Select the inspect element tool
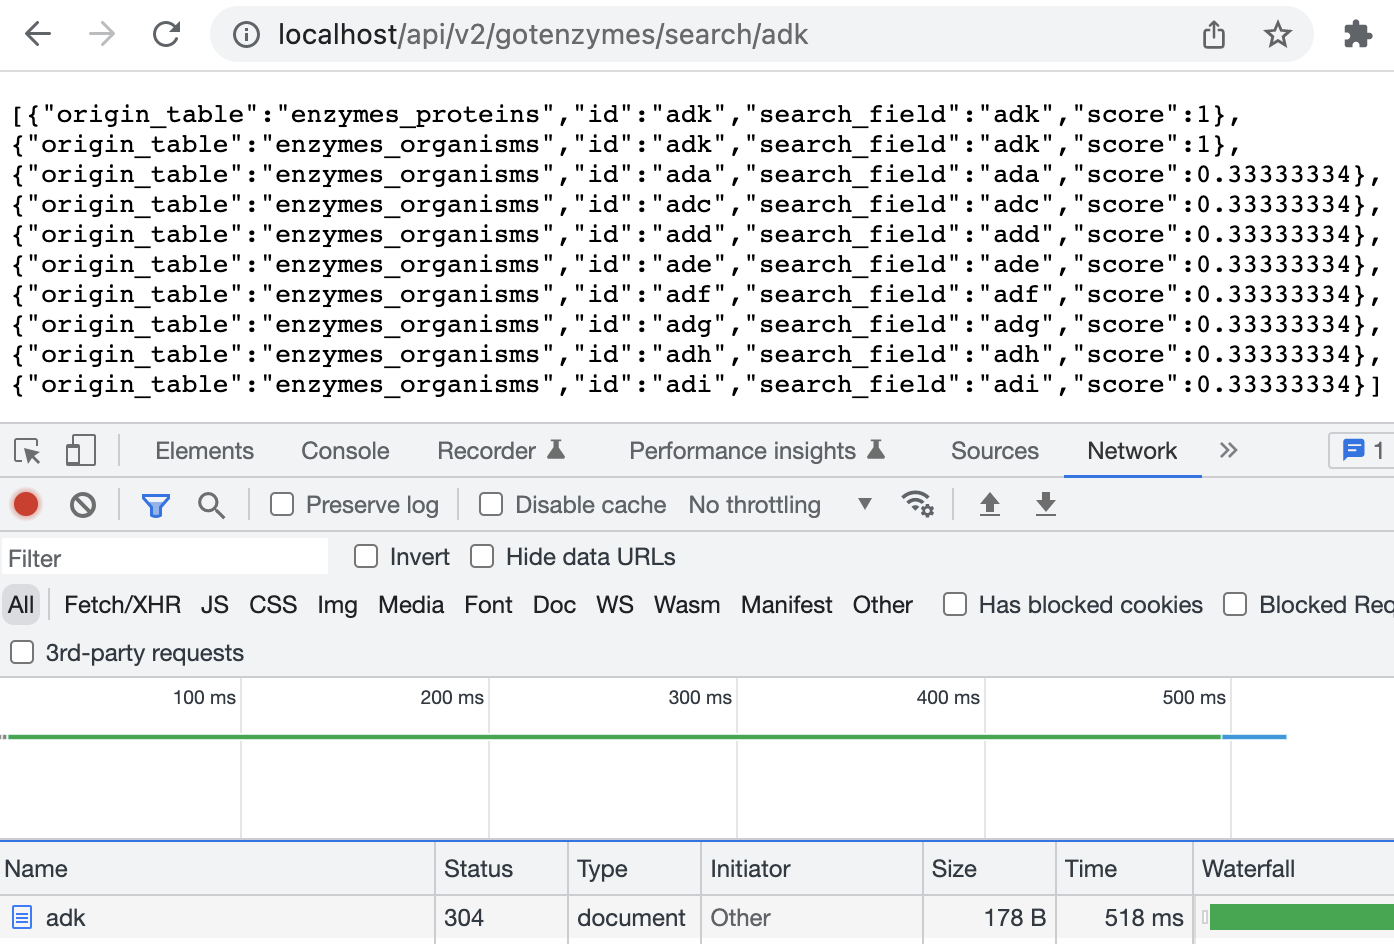The image size is (1394, 944). coord(29,450)
